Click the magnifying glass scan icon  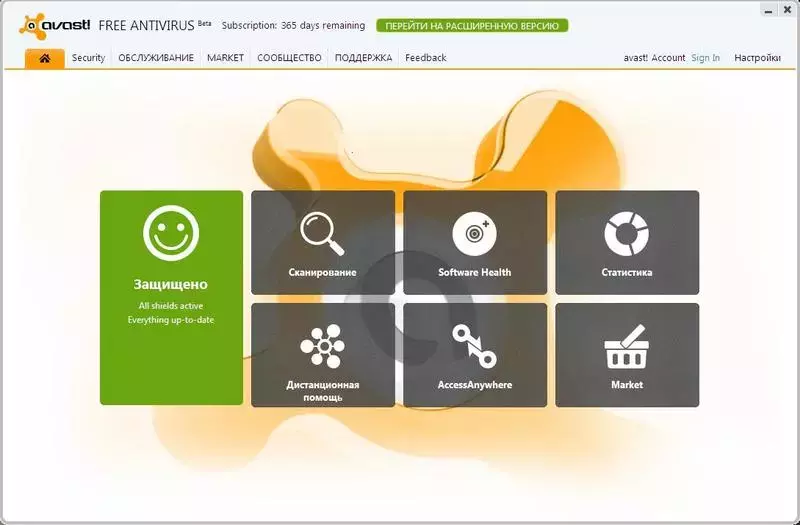point(322,234)
